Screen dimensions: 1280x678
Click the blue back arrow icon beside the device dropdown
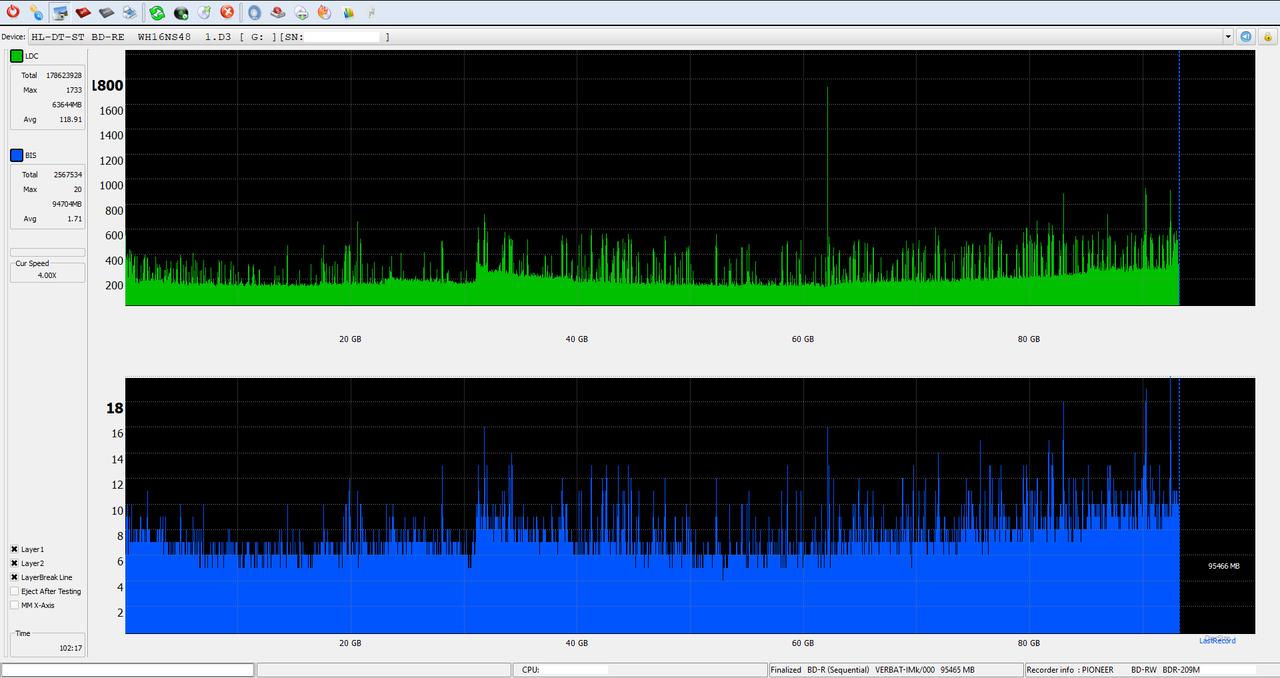click(1246, 36)
